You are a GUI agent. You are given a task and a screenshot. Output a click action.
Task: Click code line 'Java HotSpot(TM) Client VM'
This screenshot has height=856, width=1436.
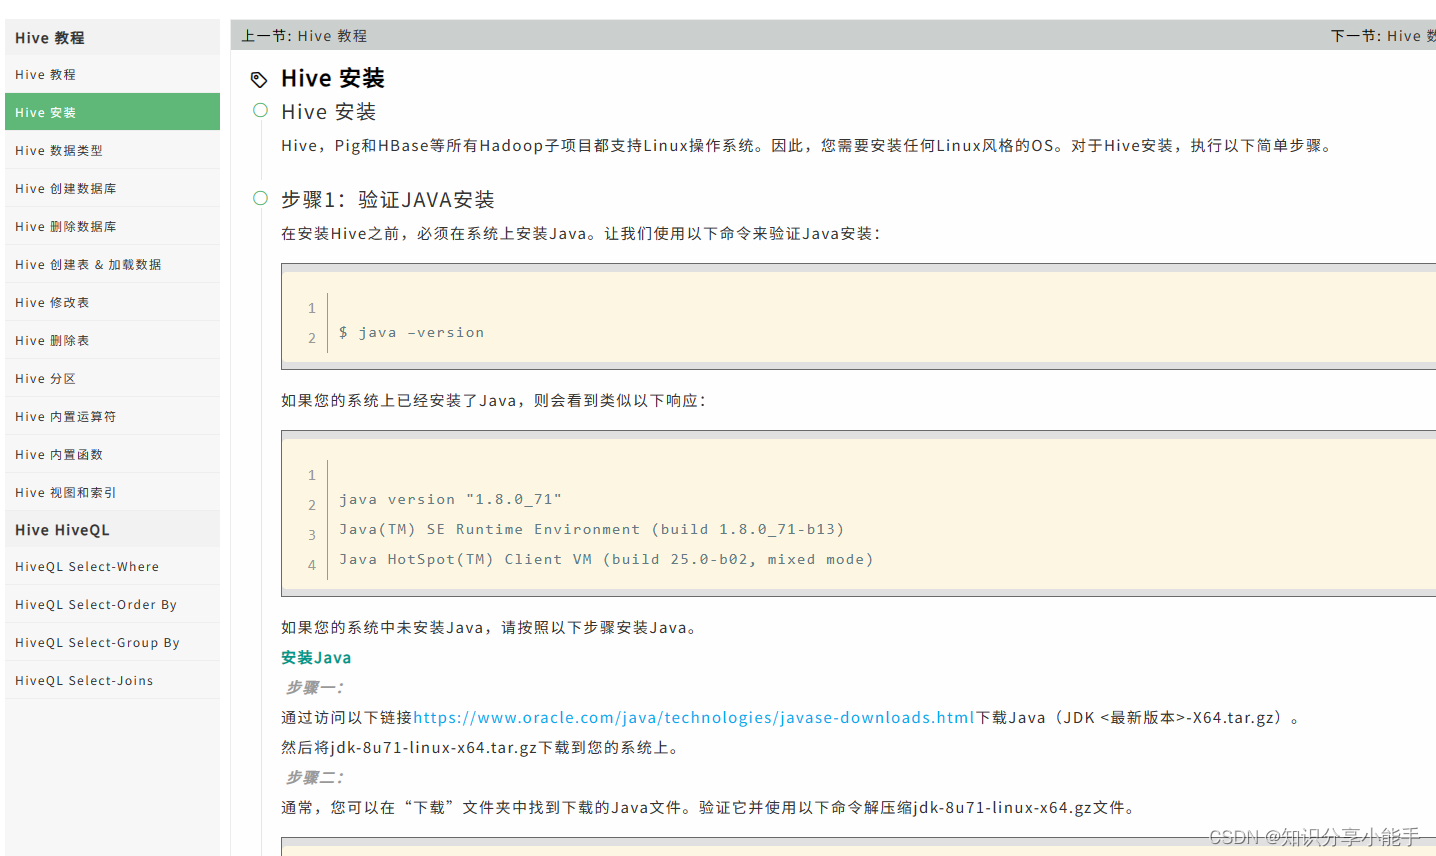(x=606, y=559)
